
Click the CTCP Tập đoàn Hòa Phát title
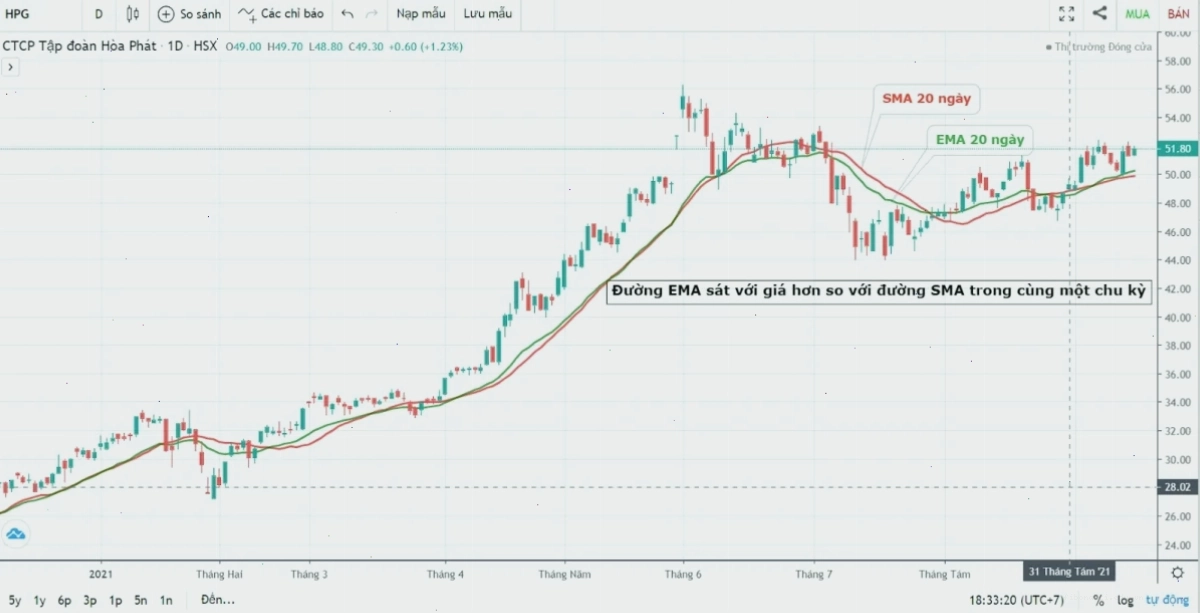coord(80,46)
